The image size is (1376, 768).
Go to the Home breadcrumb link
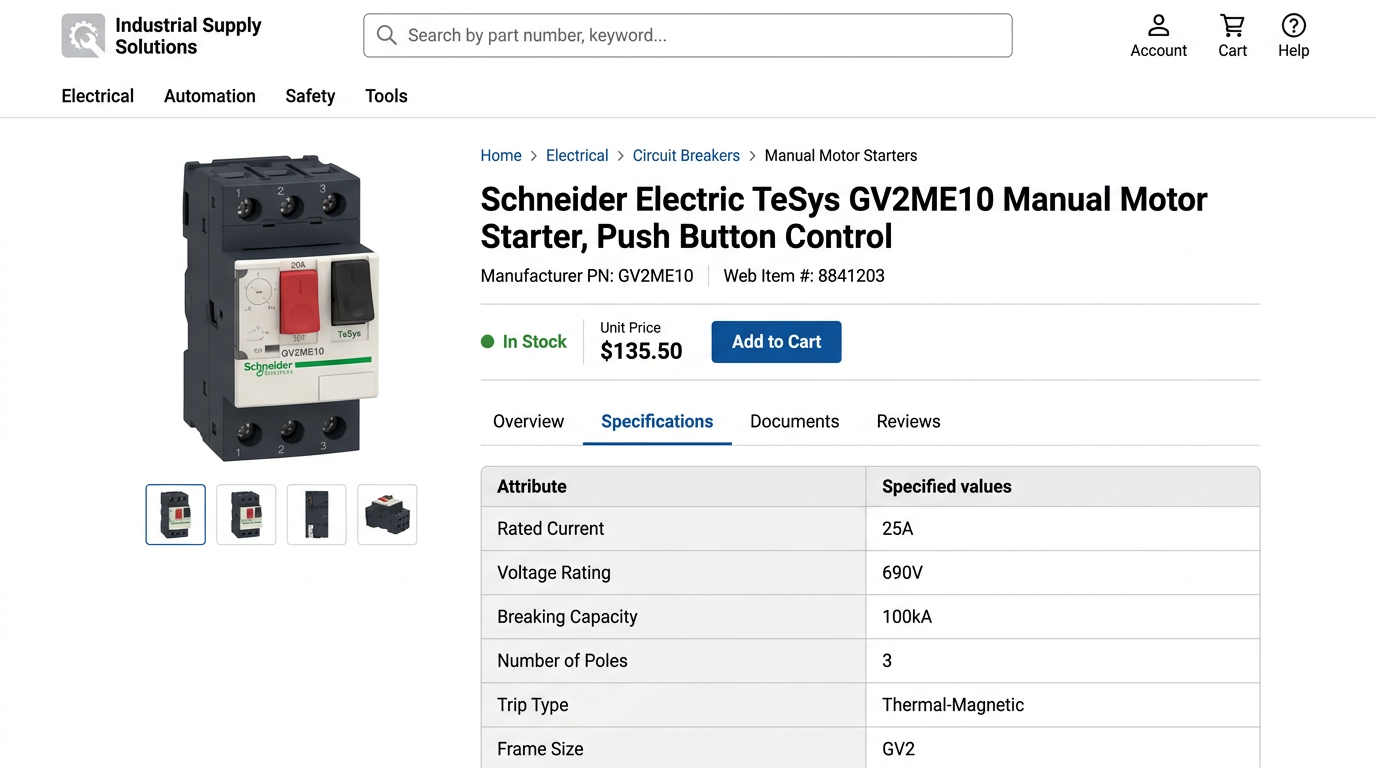501,156
